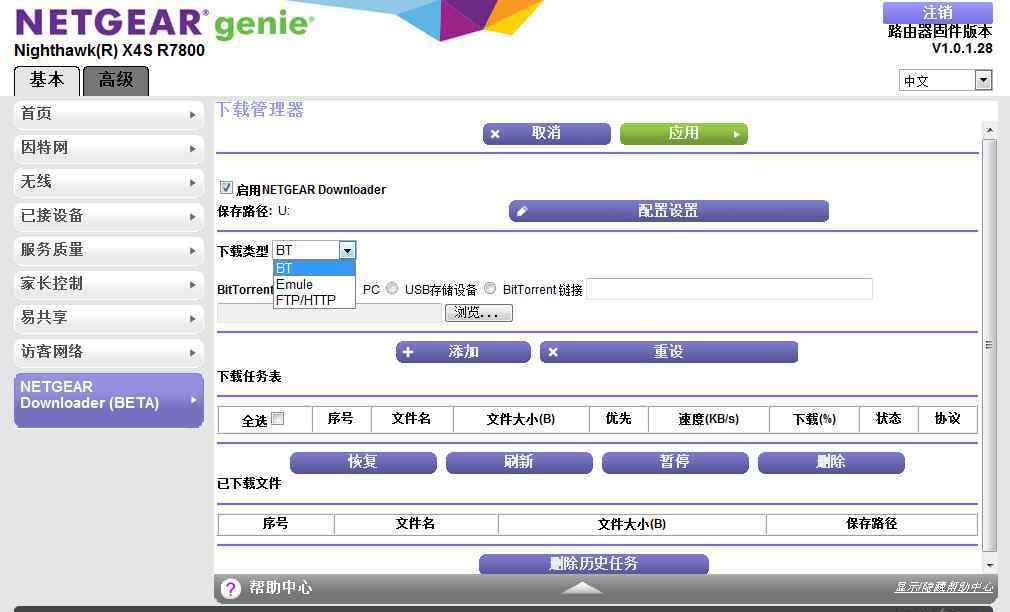Image resolution: width=1010 pixels, height=612 pixels.
Task: Open the 服务质量 sidebar menu
Action: (x=108, y=251)
